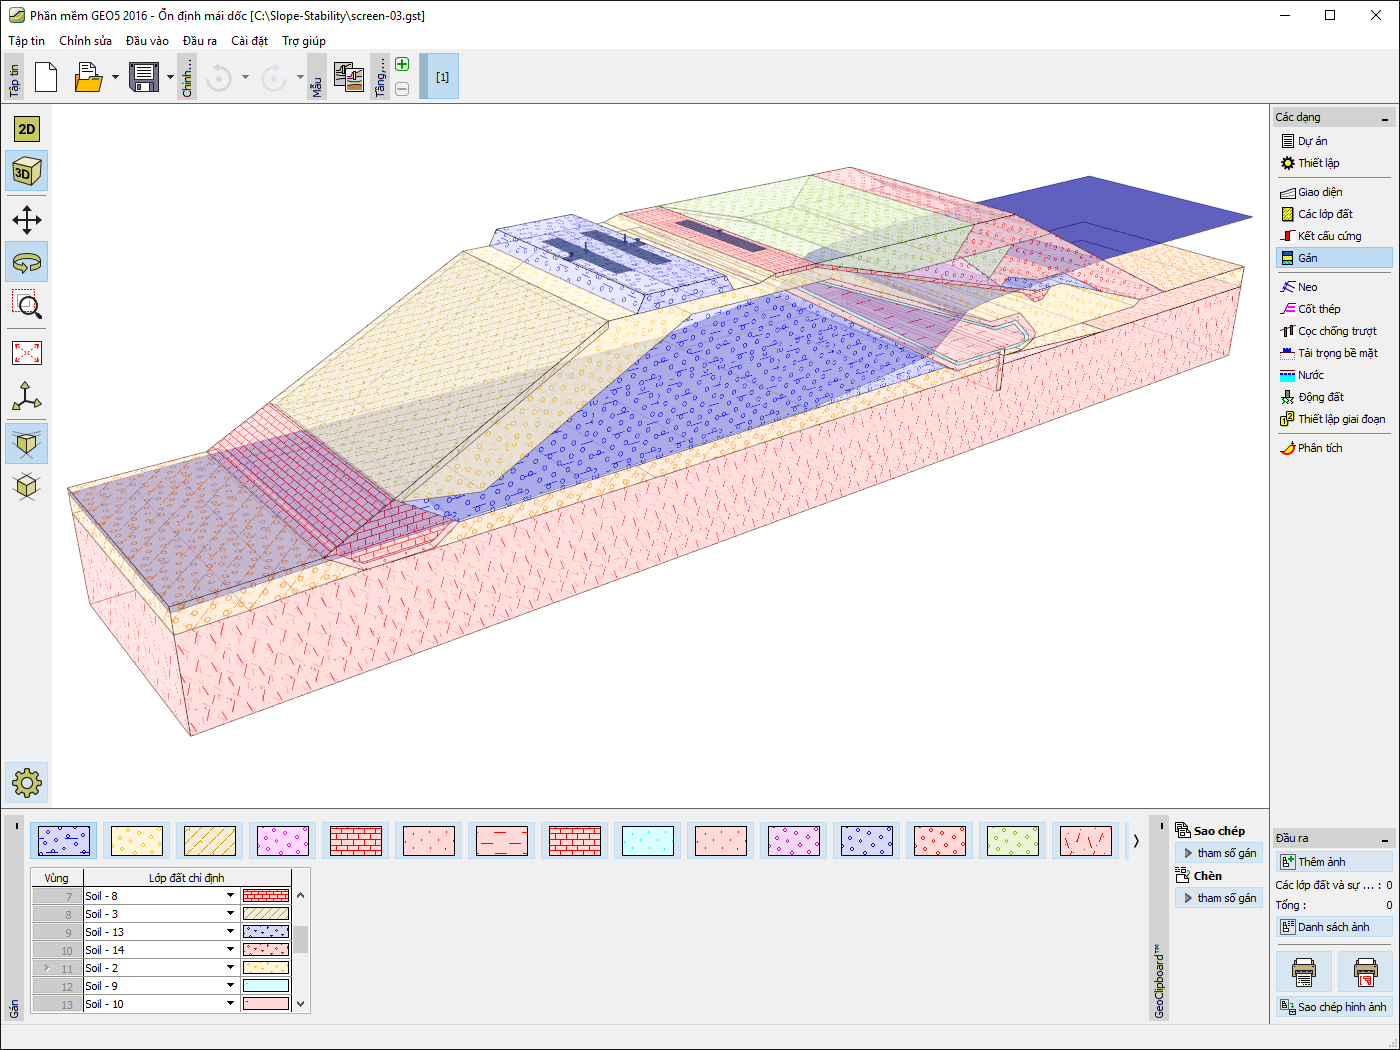This screenshot has height=1050, width=1400.
Task: Open the Chỉnh sửa menu
Action: [x=85, y=41]
